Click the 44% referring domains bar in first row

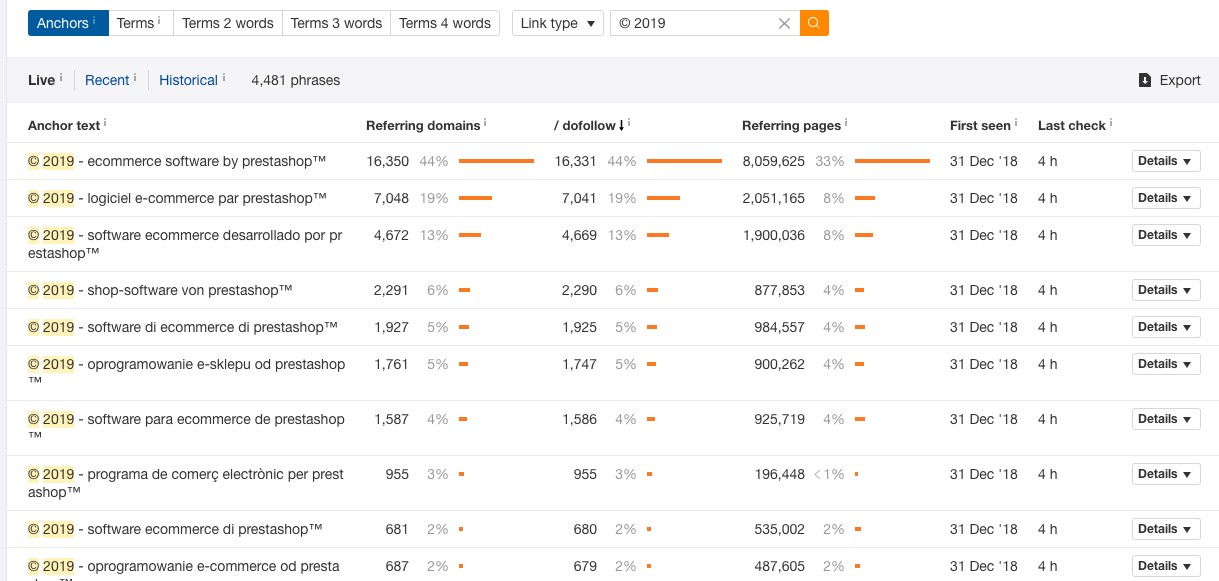tap(496, 161)
